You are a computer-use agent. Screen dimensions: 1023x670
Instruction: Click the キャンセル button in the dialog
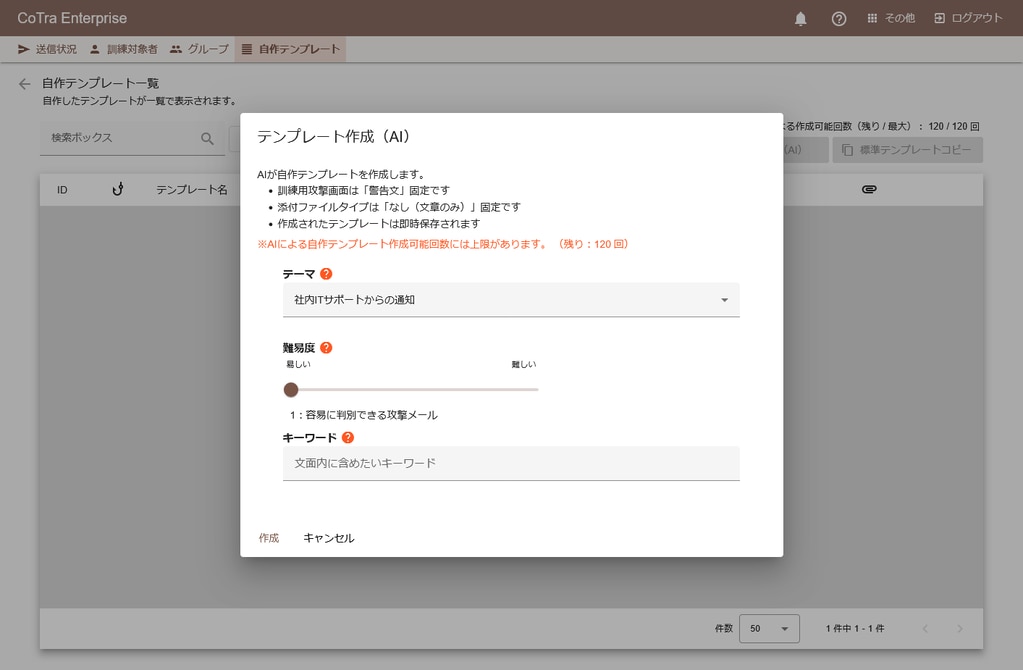click(329, 538)
